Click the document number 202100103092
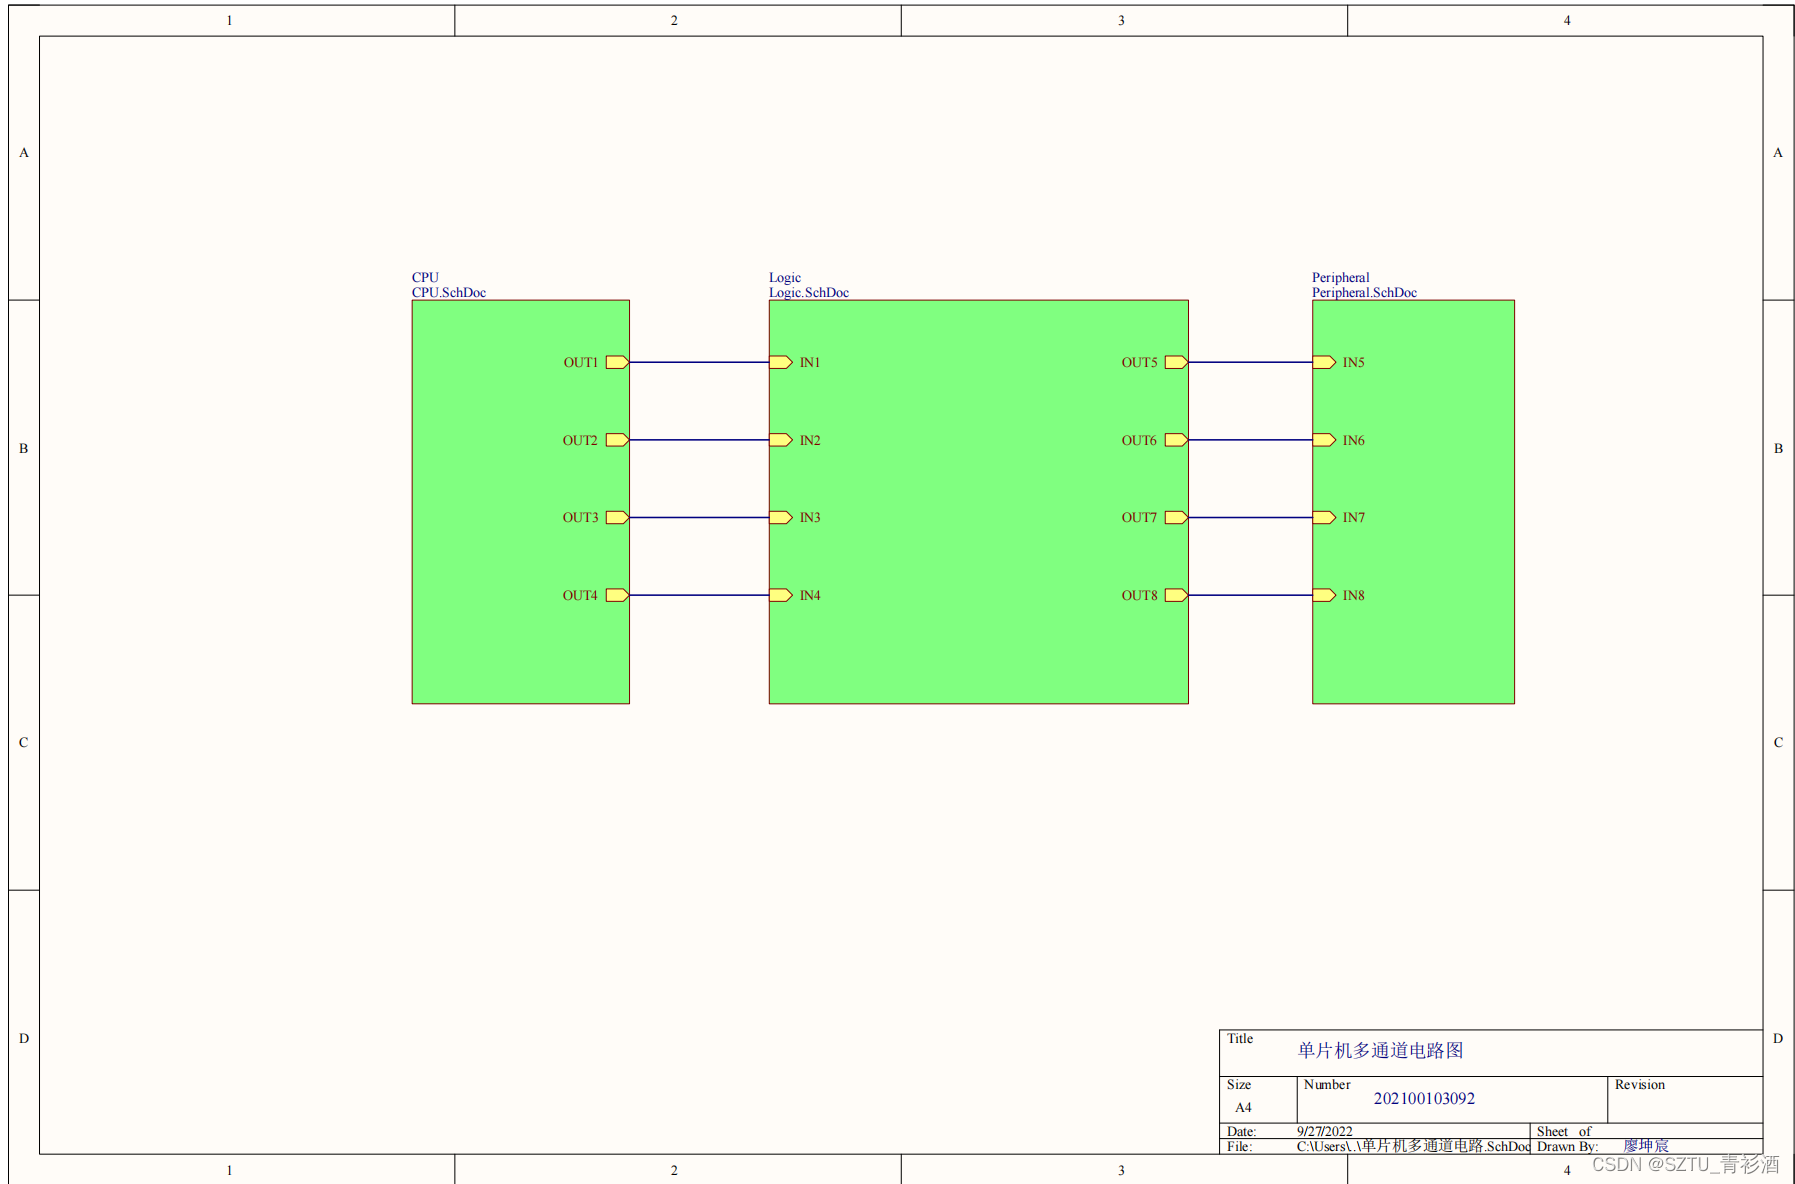Screen dimensions: 1795x1184 [x=1424, y=1098]
